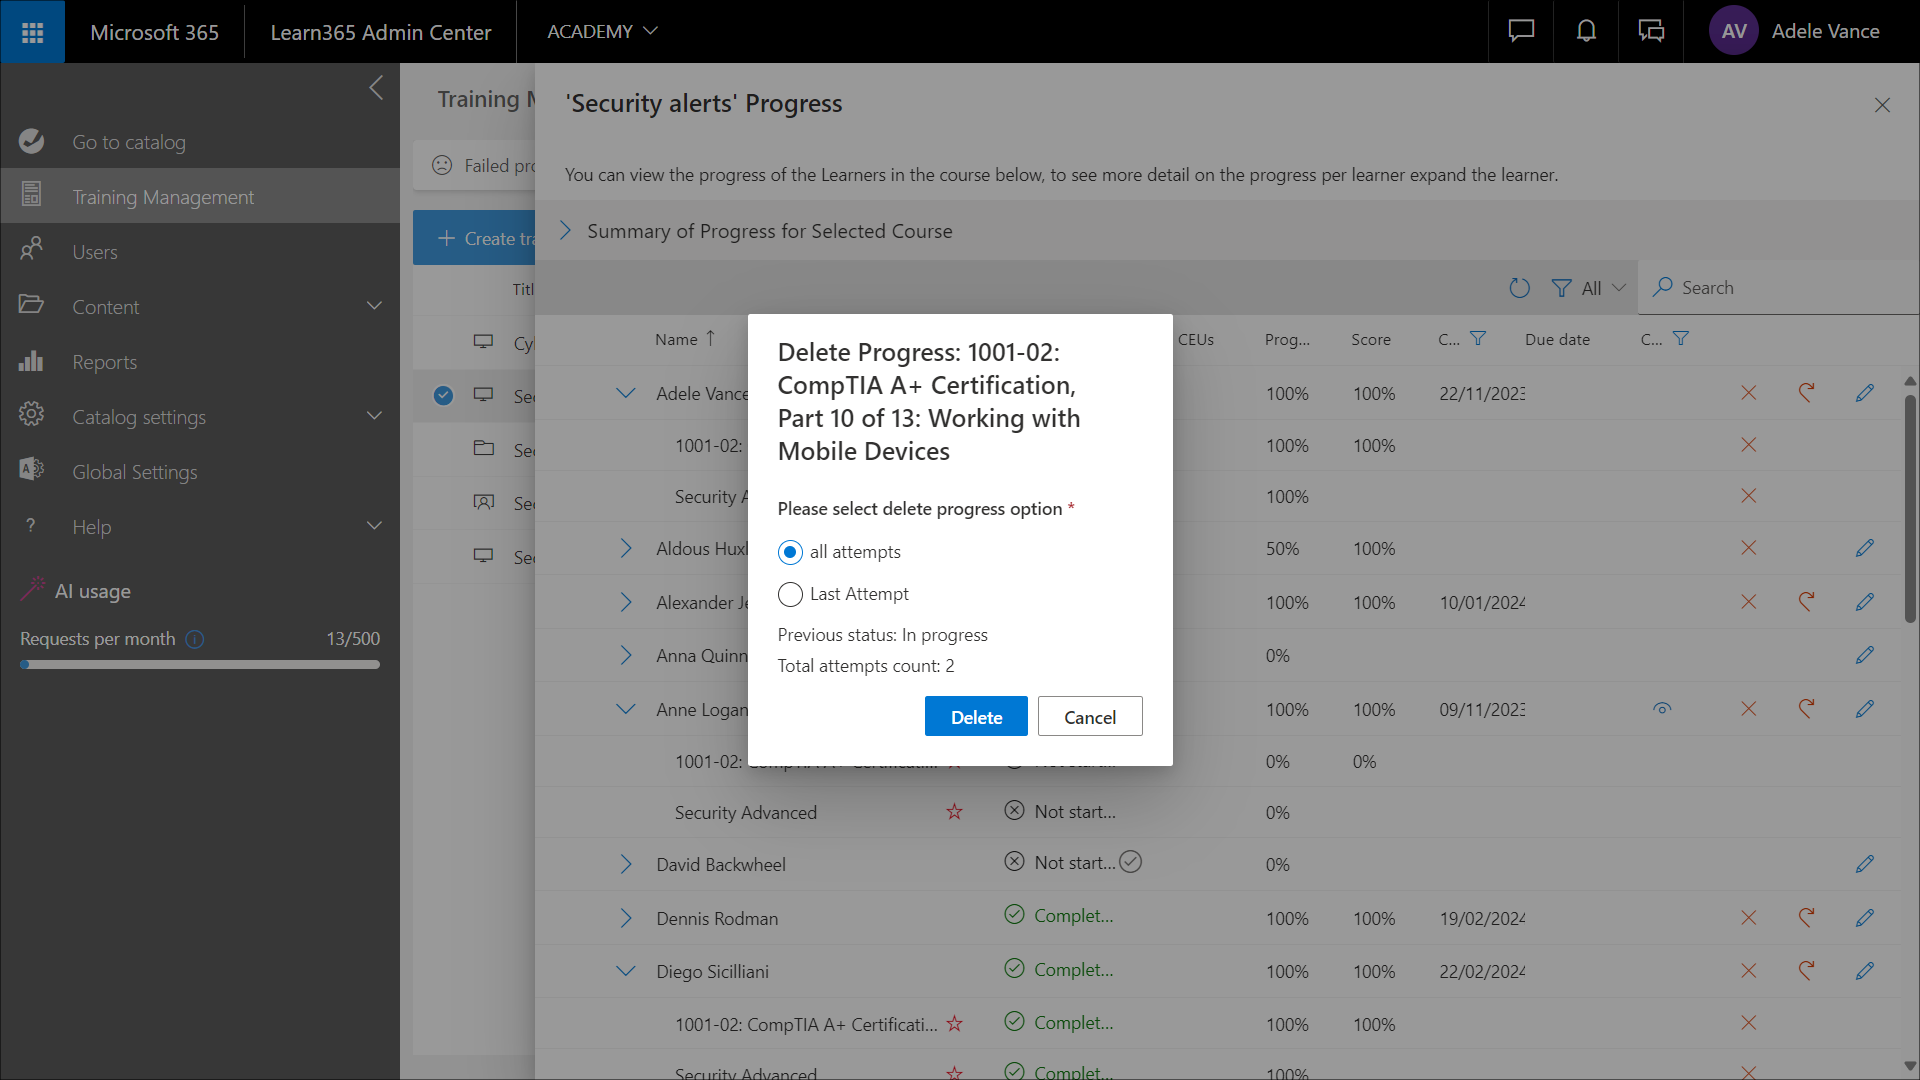
Task: Open the Microsoft 365 app launcher
Action: 32,32
